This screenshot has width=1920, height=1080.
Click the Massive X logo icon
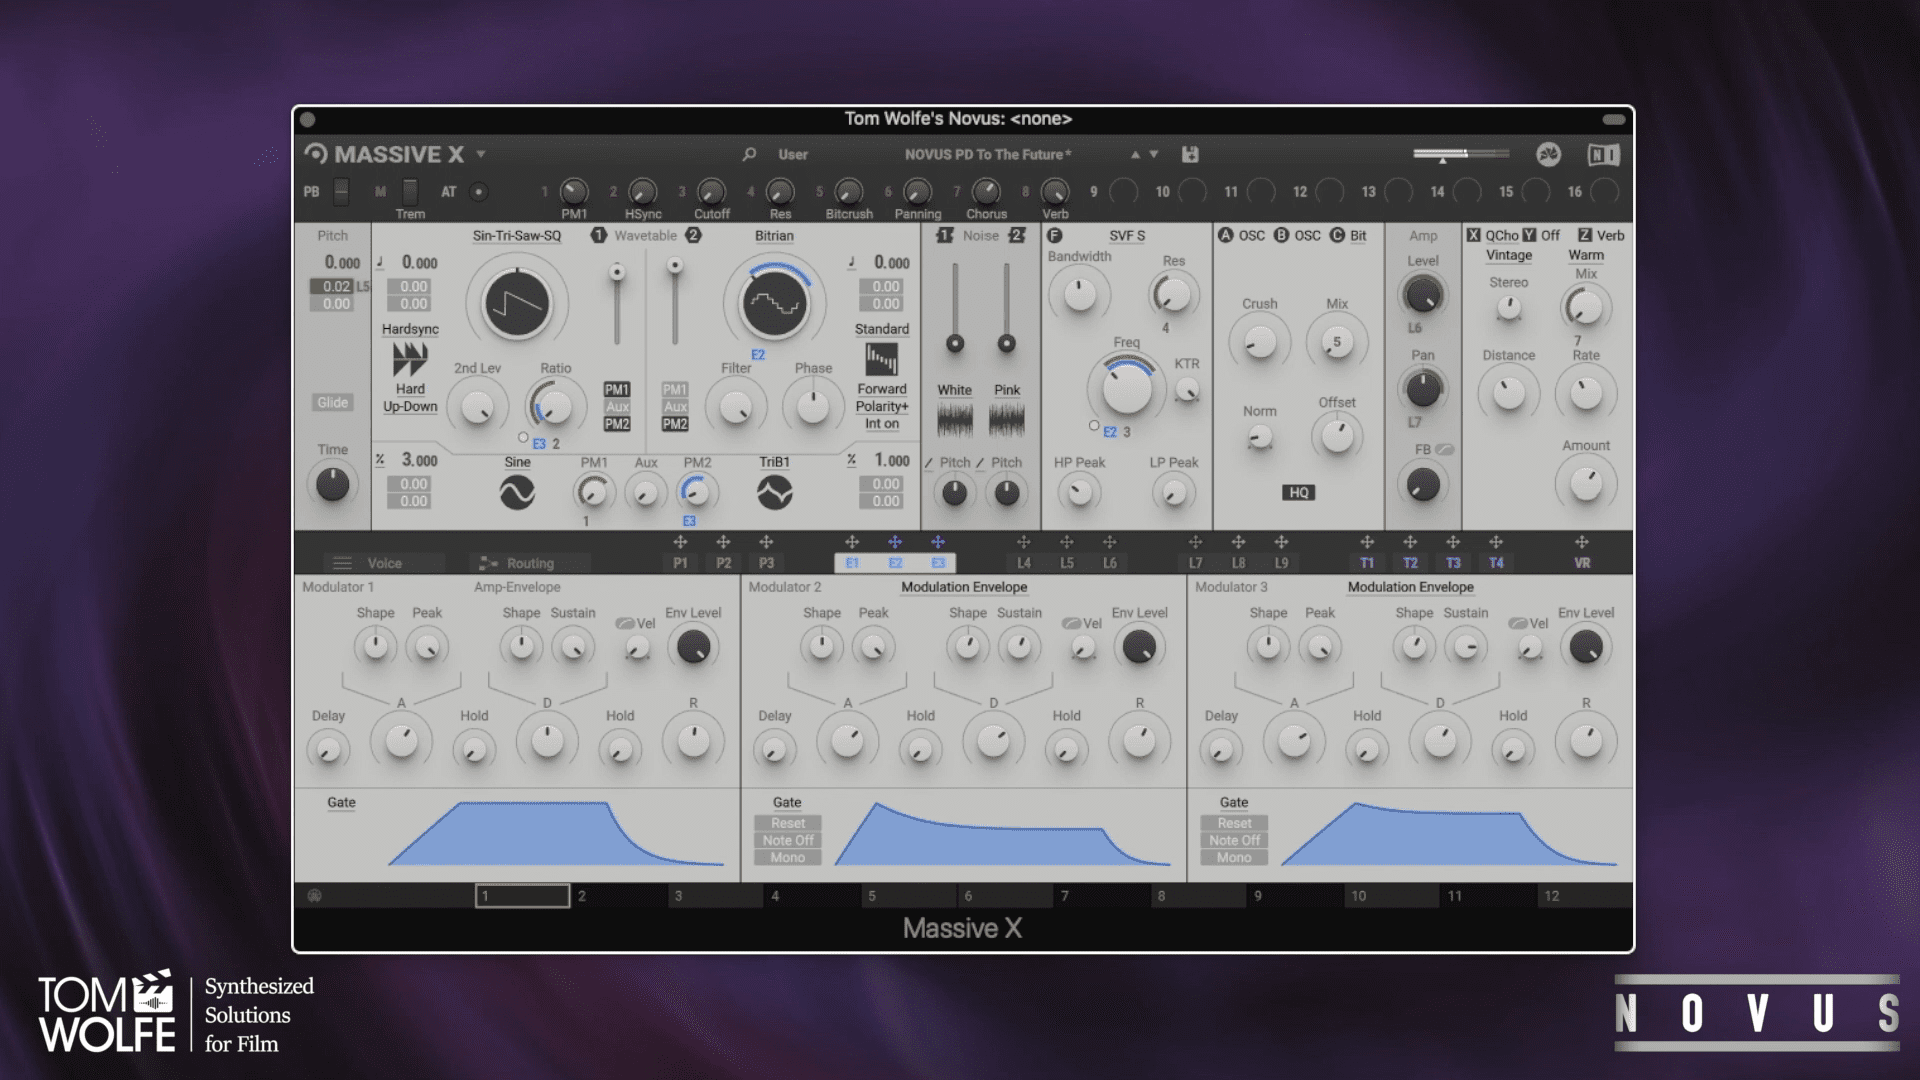[316, 153]
